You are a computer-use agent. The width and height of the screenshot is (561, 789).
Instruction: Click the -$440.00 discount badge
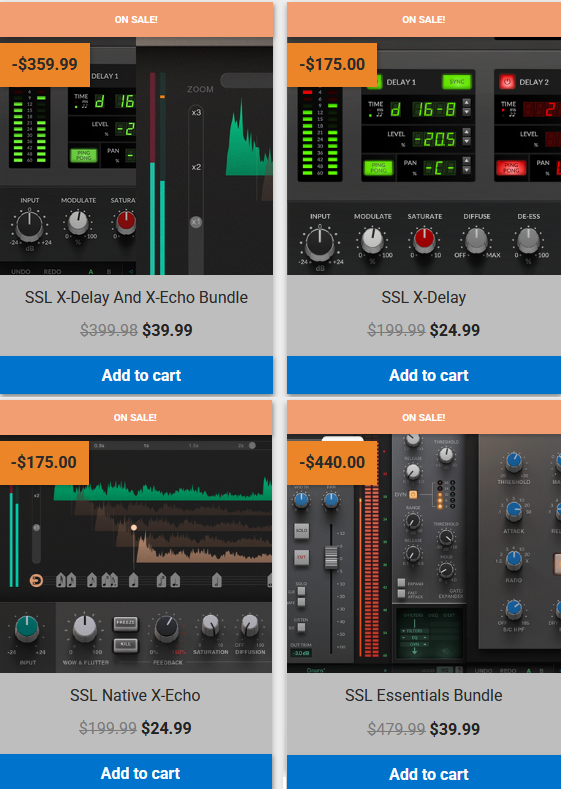click(x=332, y=462)
